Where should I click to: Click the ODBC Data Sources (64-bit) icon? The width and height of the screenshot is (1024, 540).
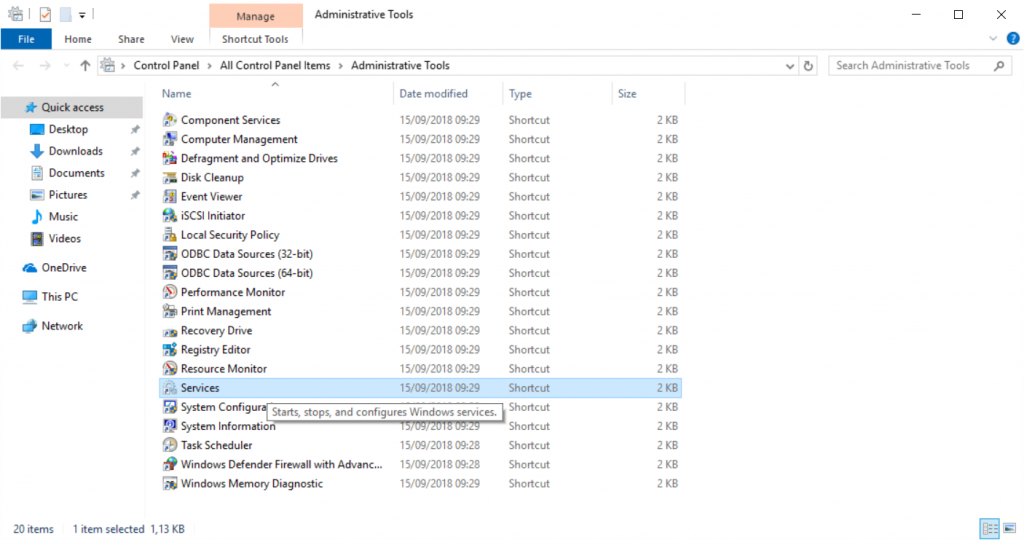coord(170,272)
